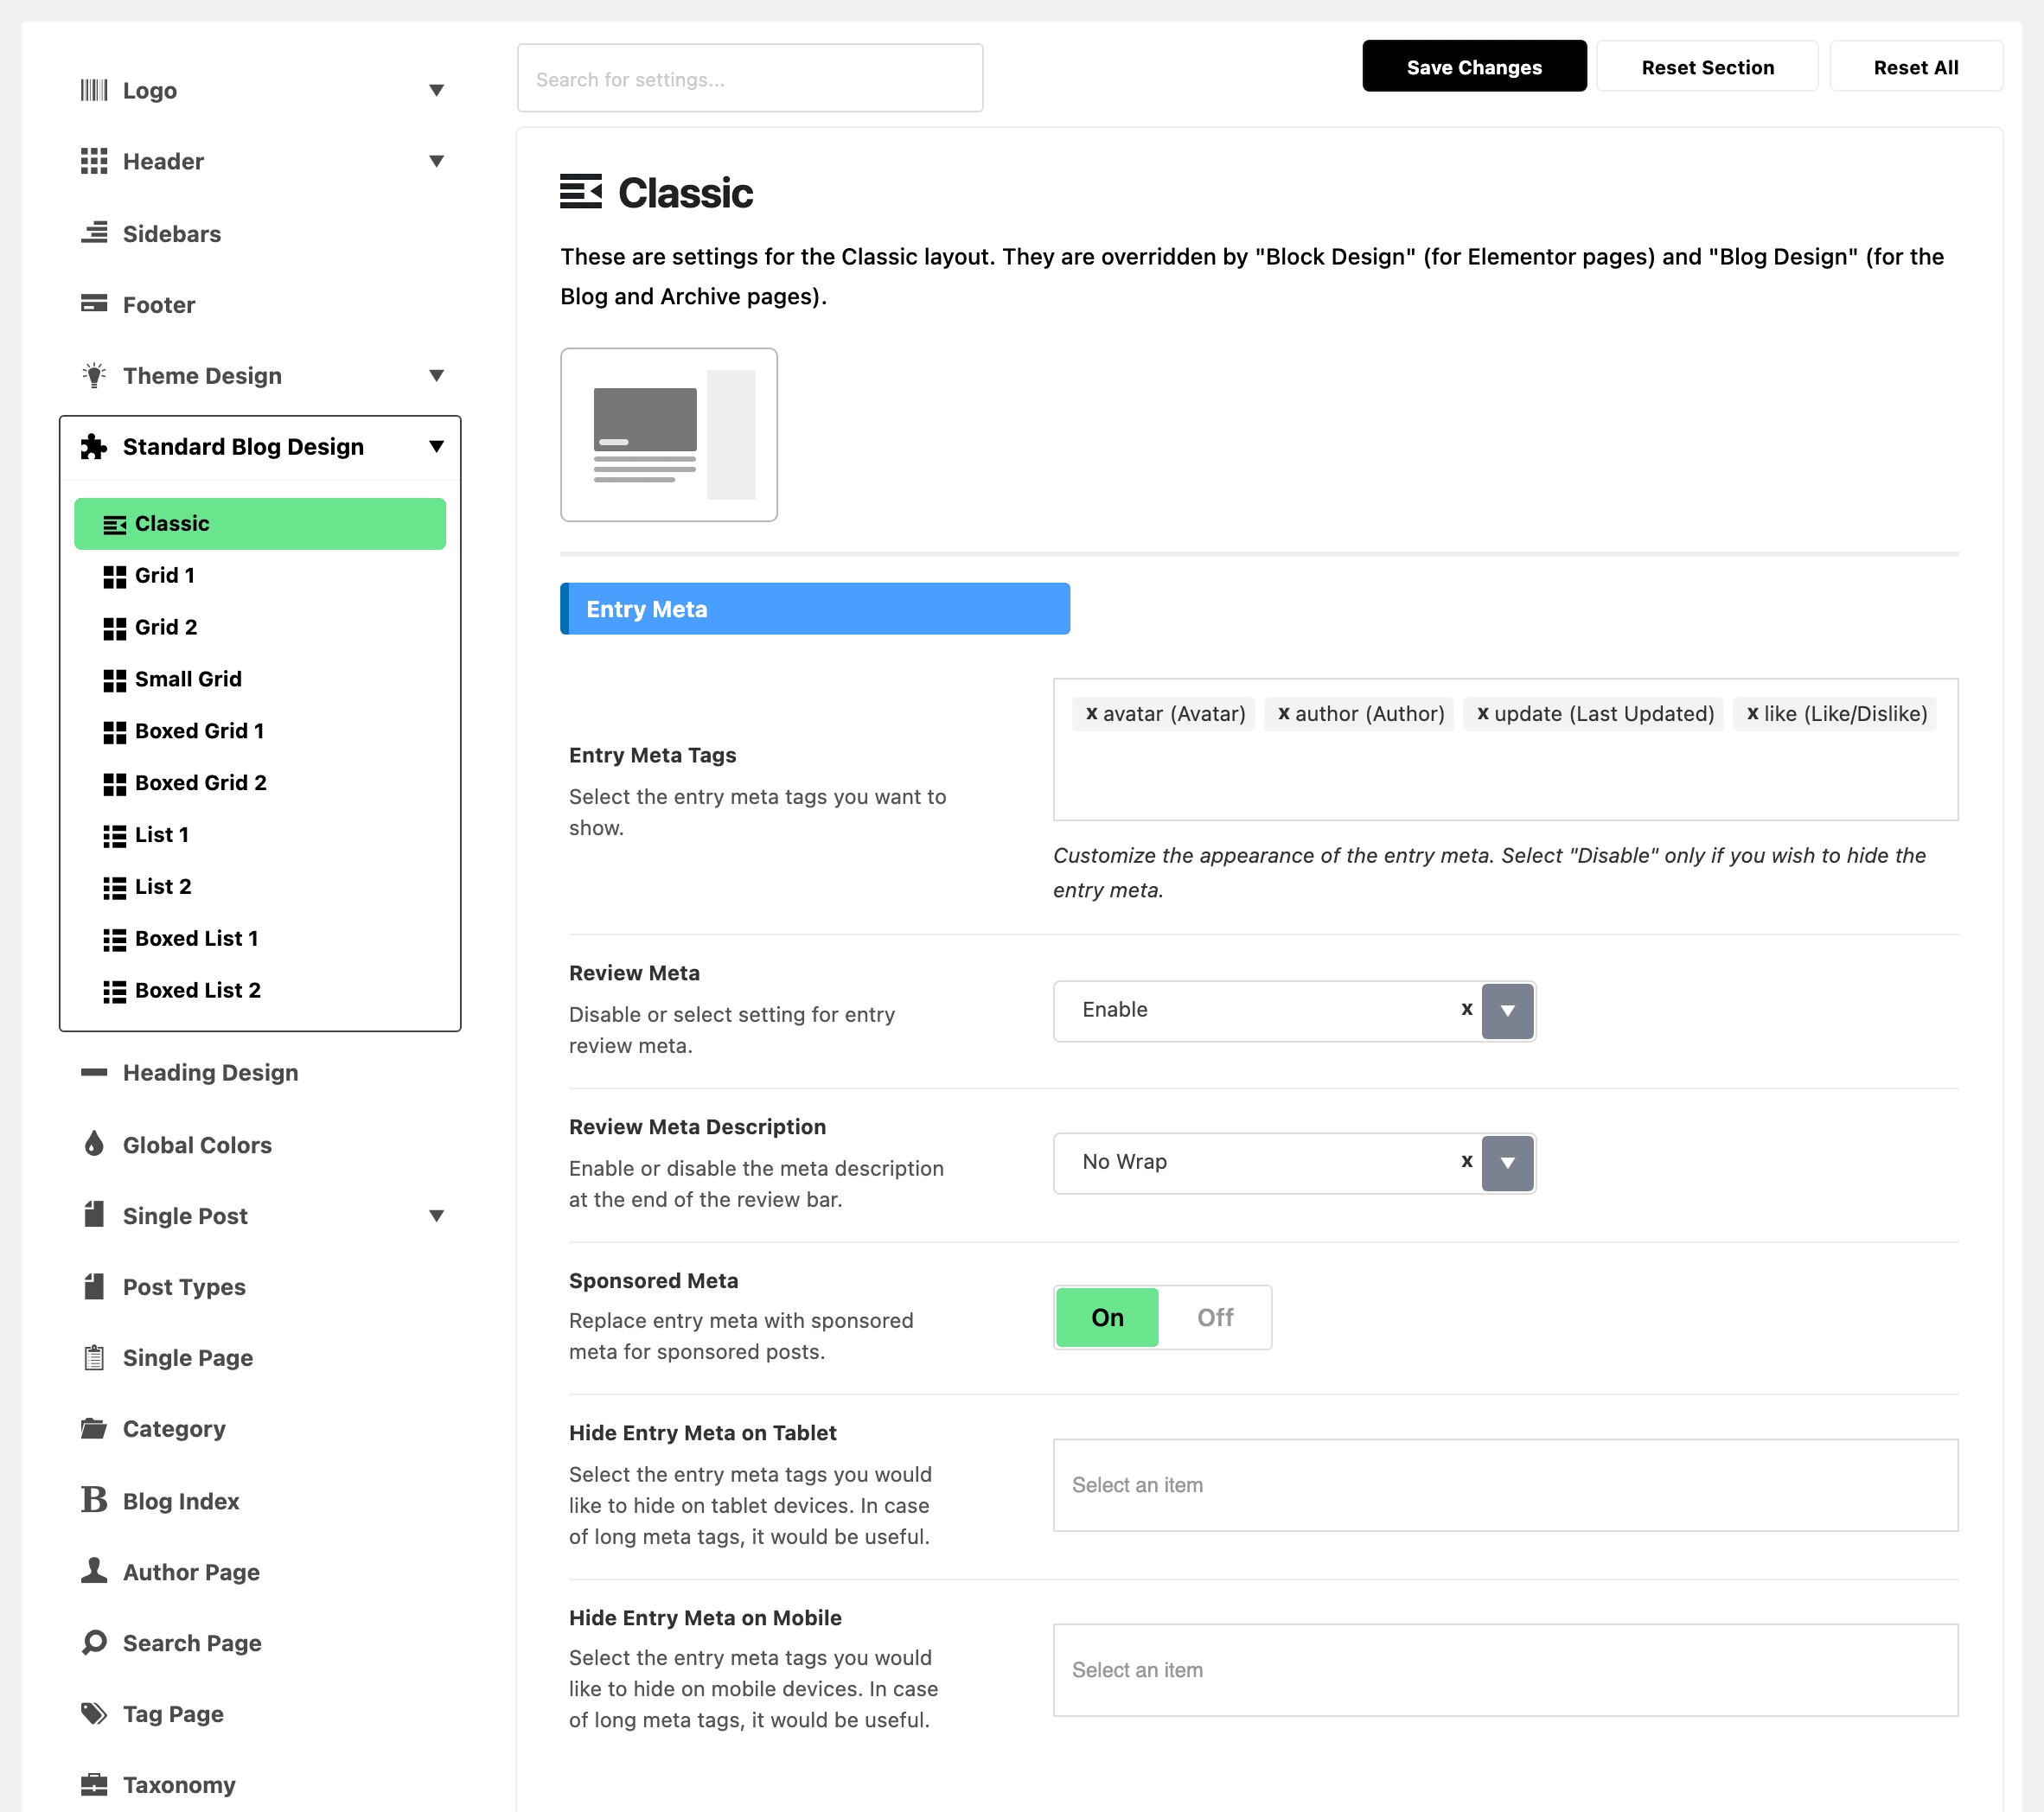Click the Save Changes button
2044x1812 pixels.
pyautogui.click(x=1474, y=67)
